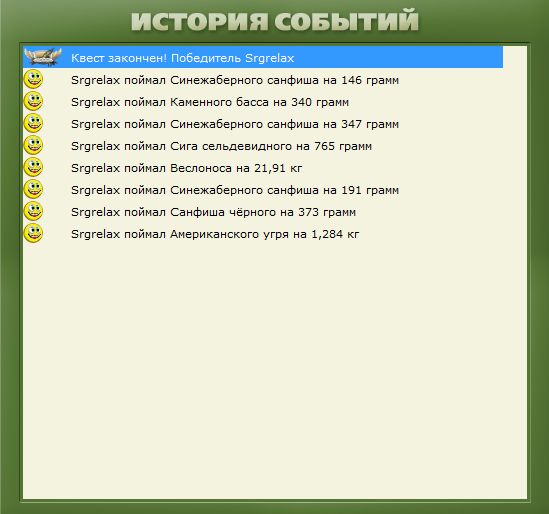Click smiley icon beside Санфиша чёрного entry
This screenshot has width=549, height=514.
pyautogui.click(x=33, y=211)
